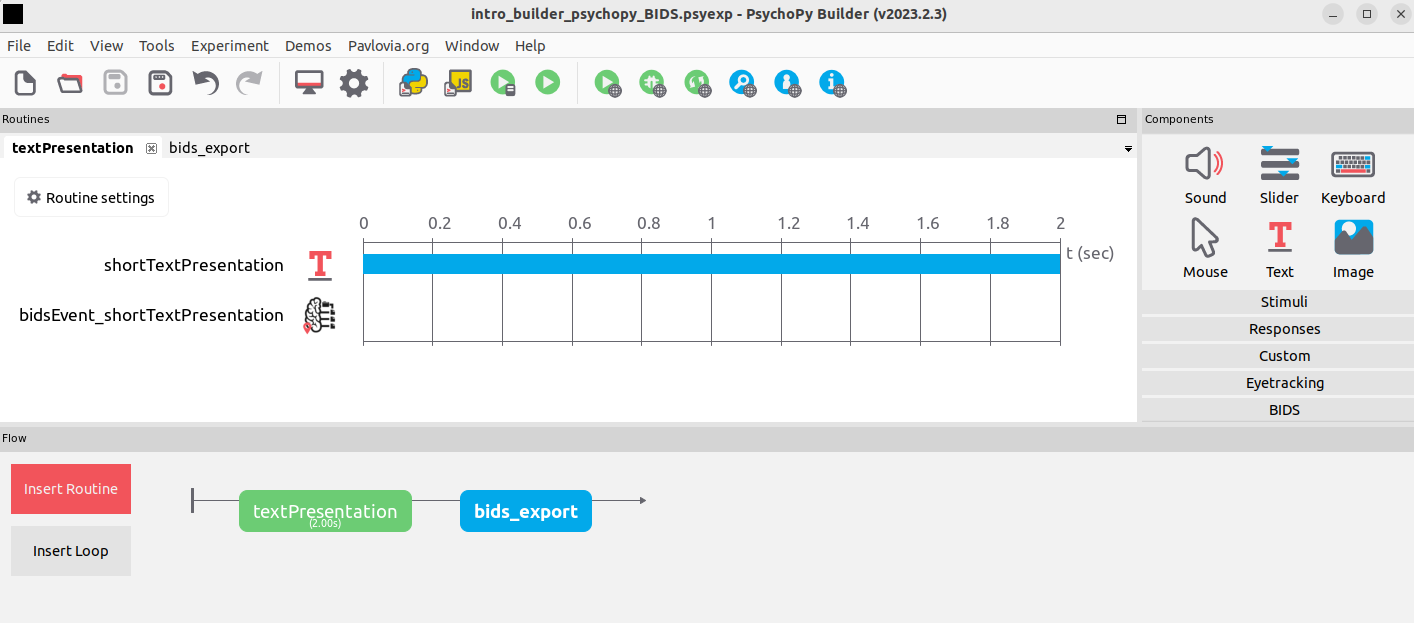This screenshot has height=623, width=1414.
Task: Expand the Eyetracking components section
Action: point(1284,383)
